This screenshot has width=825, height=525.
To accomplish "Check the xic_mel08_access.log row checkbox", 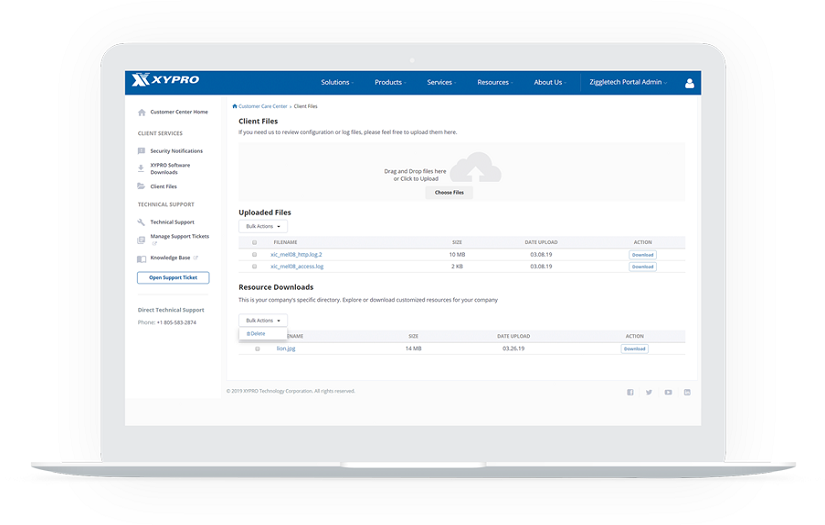I will [255, 267].
